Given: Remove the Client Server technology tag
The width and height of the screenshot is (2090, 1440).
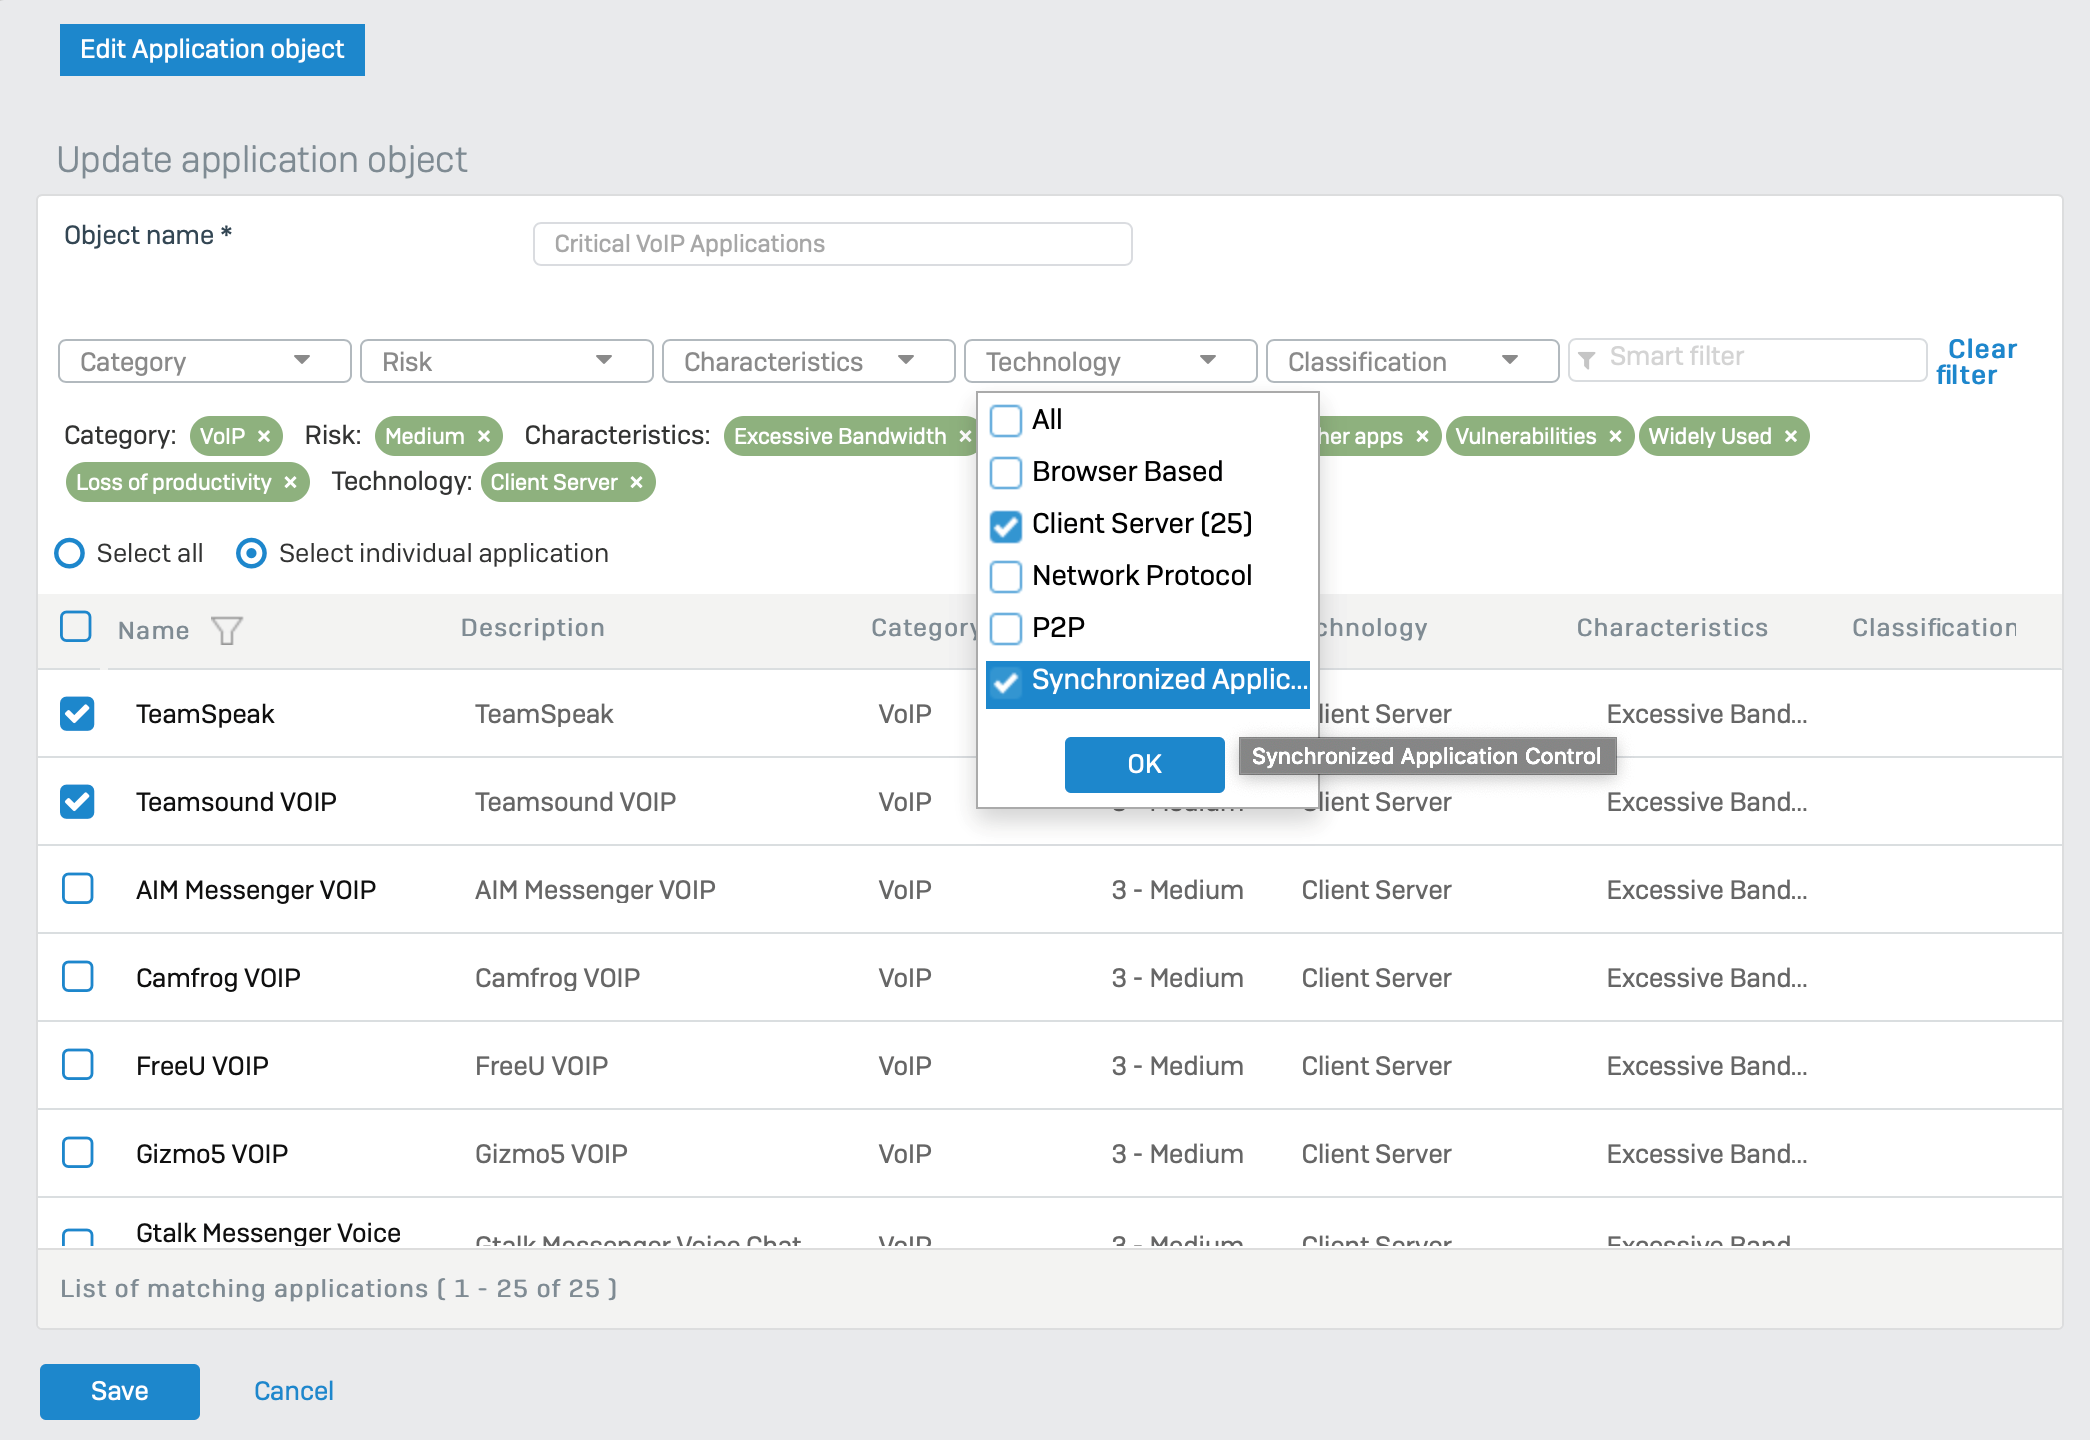Looking at the screenshot, I should coord(636,483).
